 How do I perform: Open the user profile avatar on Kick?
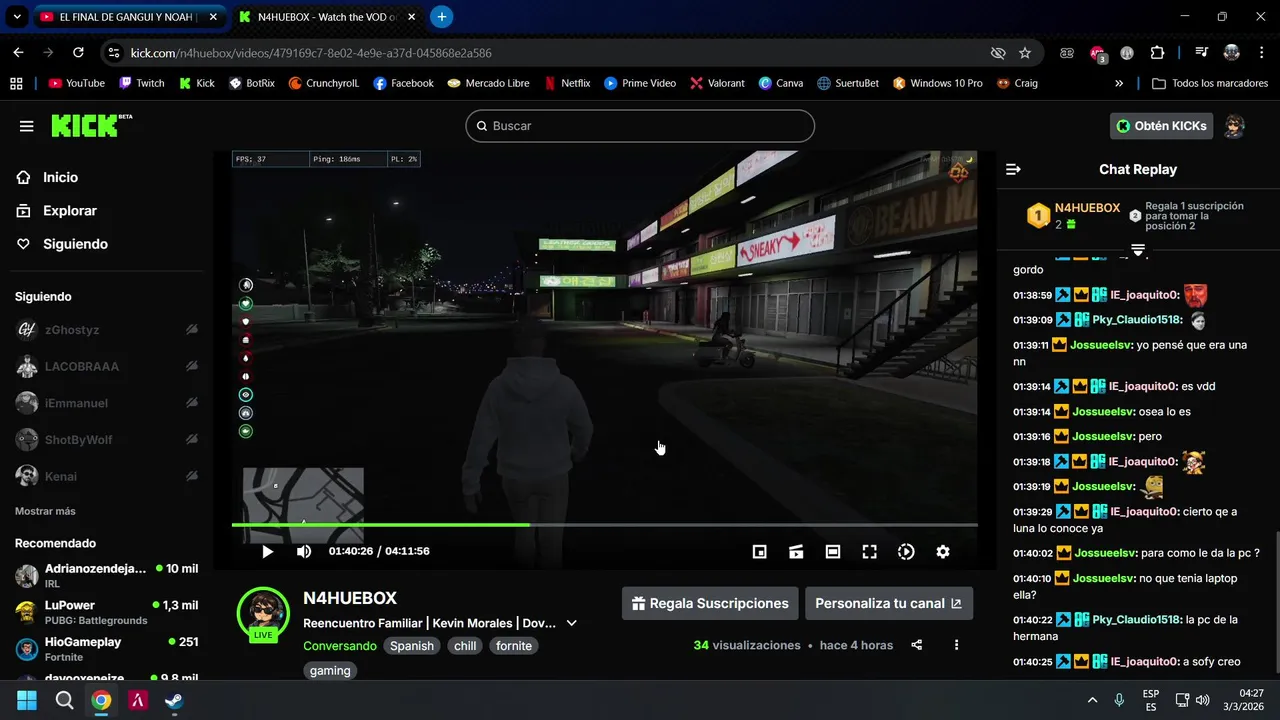tap(1235, 126)
